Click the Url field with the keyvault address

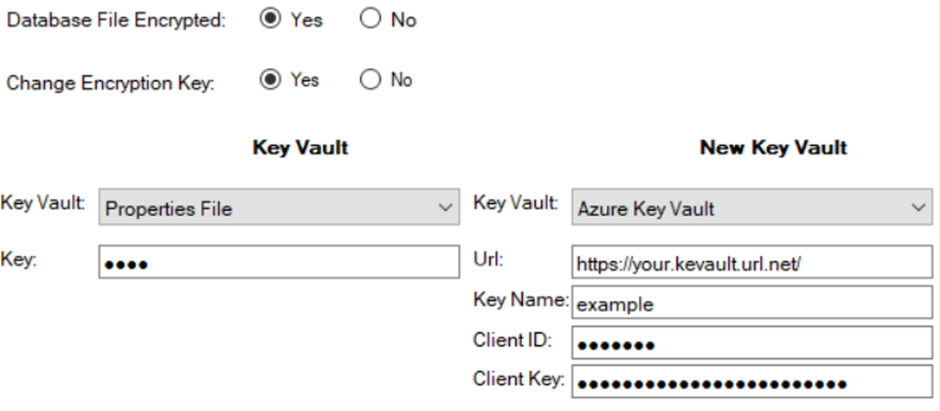(751, 263)
